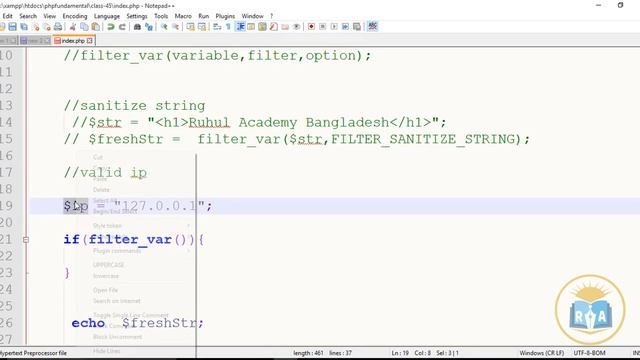Click the UTF-8-BOM encoding status entry
Image resolution: width=640 pixels, height=360 pixels.
pyautogui.click(x=589, y=353)
